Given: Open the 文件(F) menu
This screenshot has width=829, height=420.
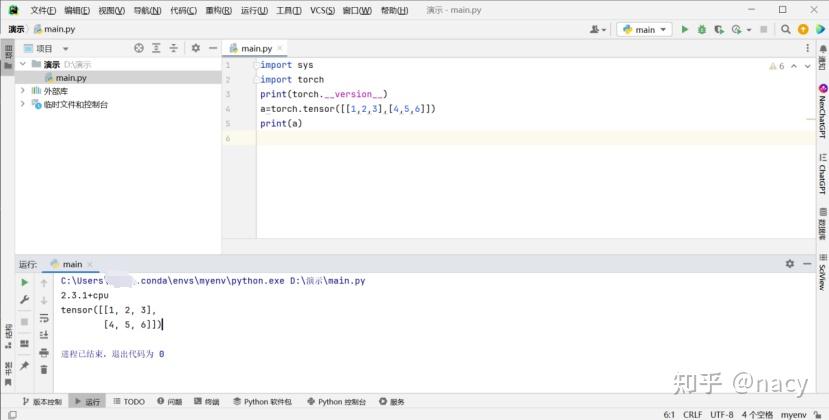Looking at the screenshot, I should (x=43, y=10).
